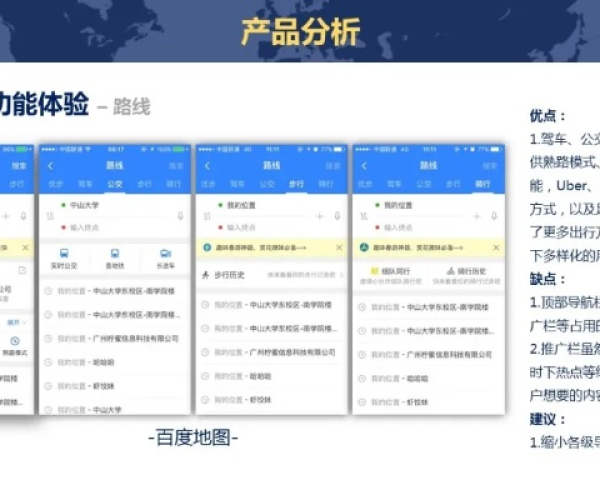The height and width of the screenshot is (500, 600).
Task: Tap the back arrow in the 公交 phone screen
Action: pos(51,166)
